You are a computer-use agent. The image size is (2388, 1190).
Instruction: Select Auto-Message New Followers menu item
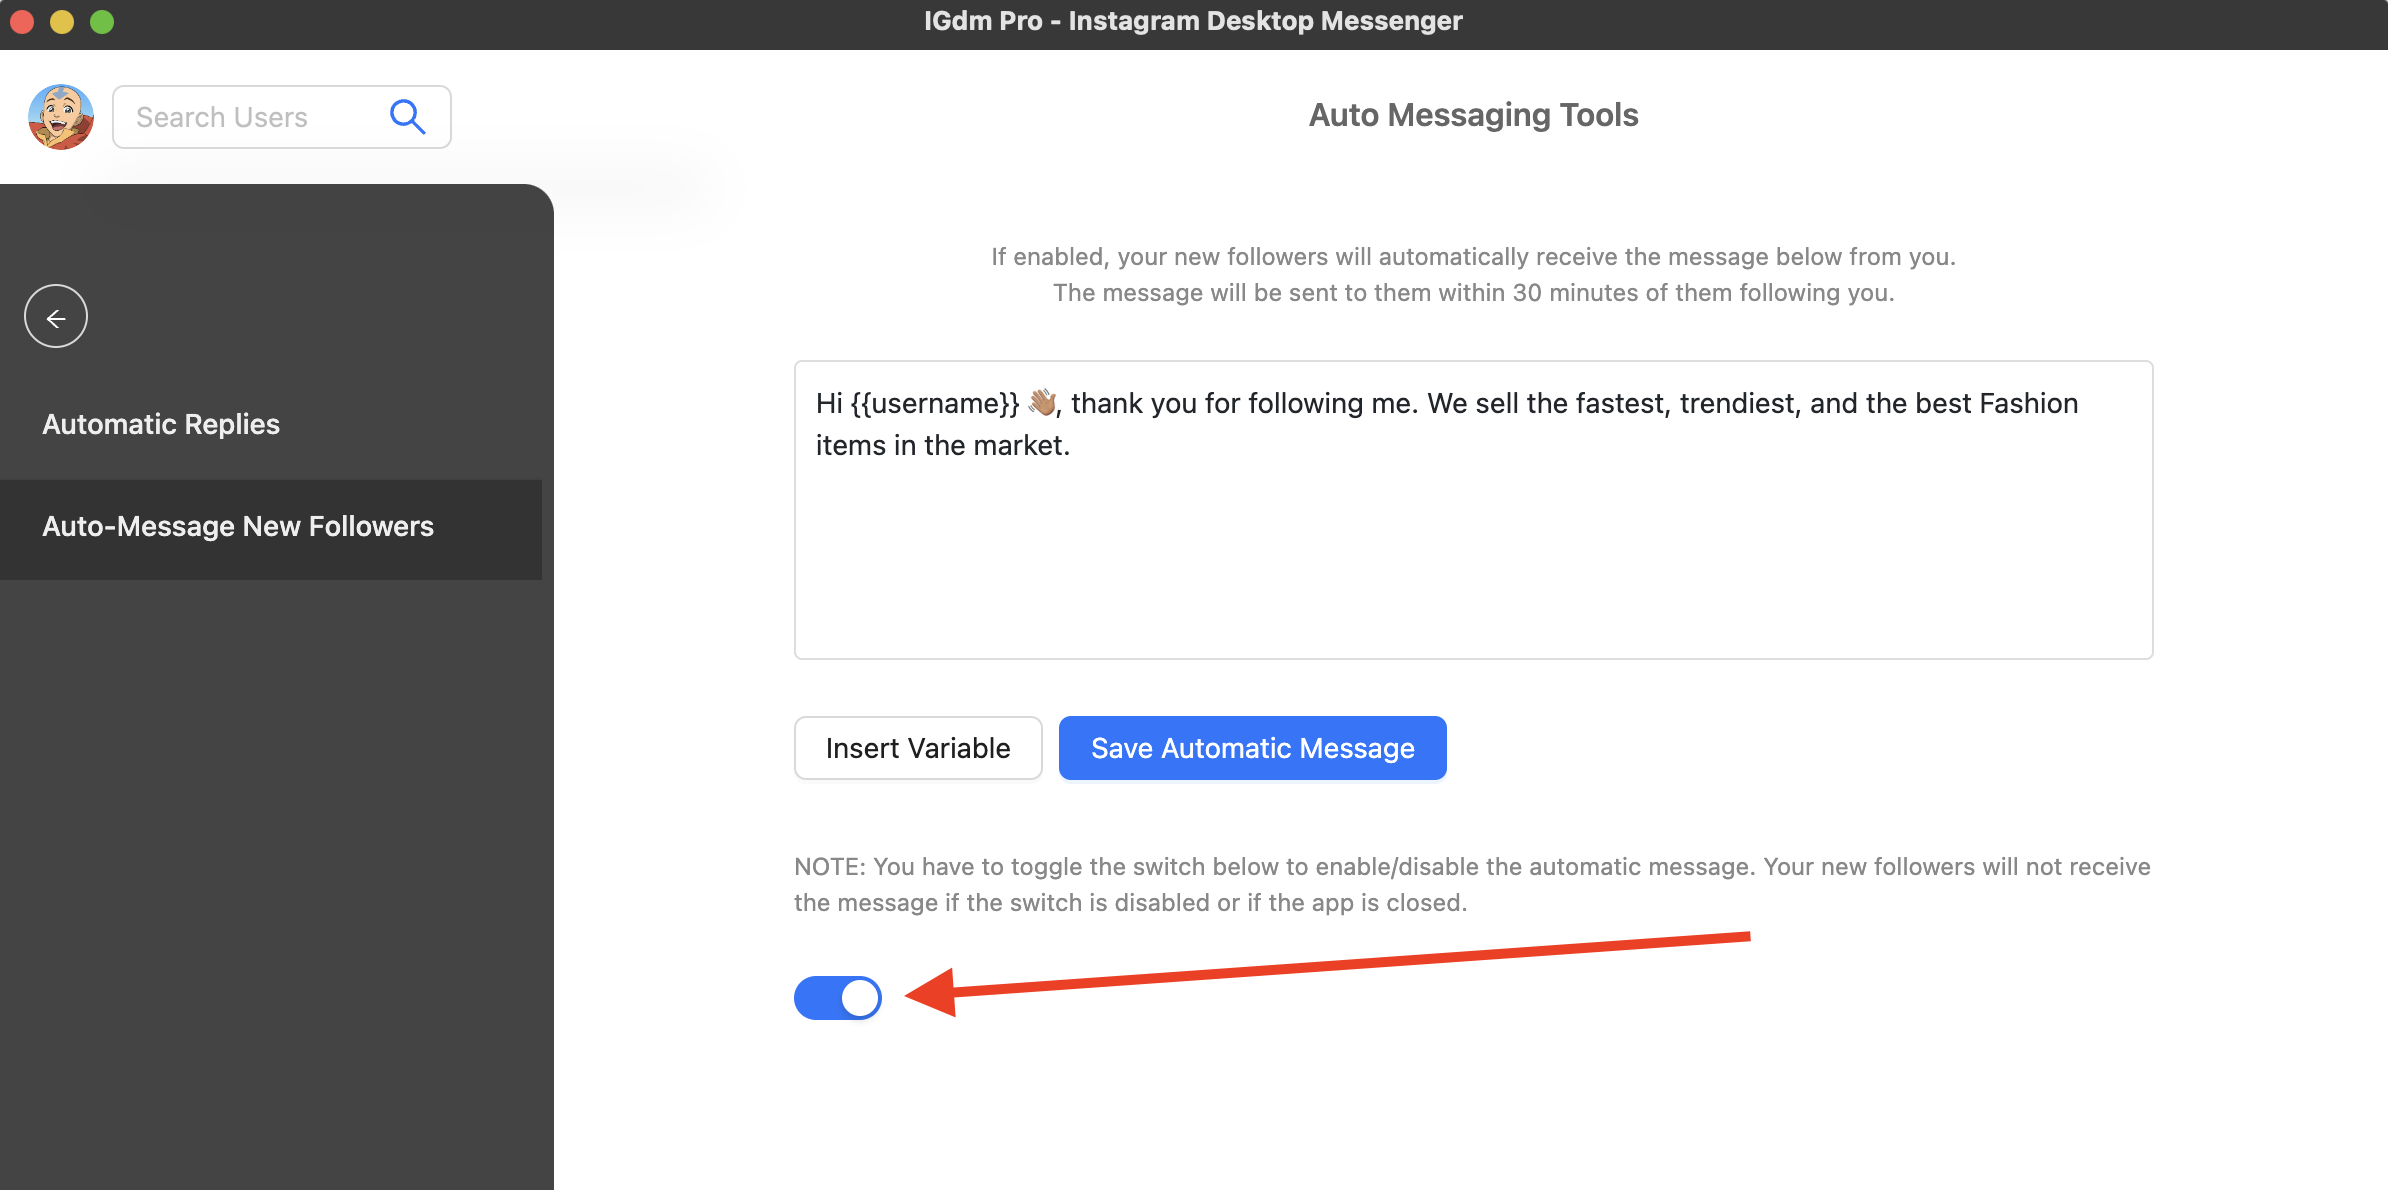click(238, 527)
